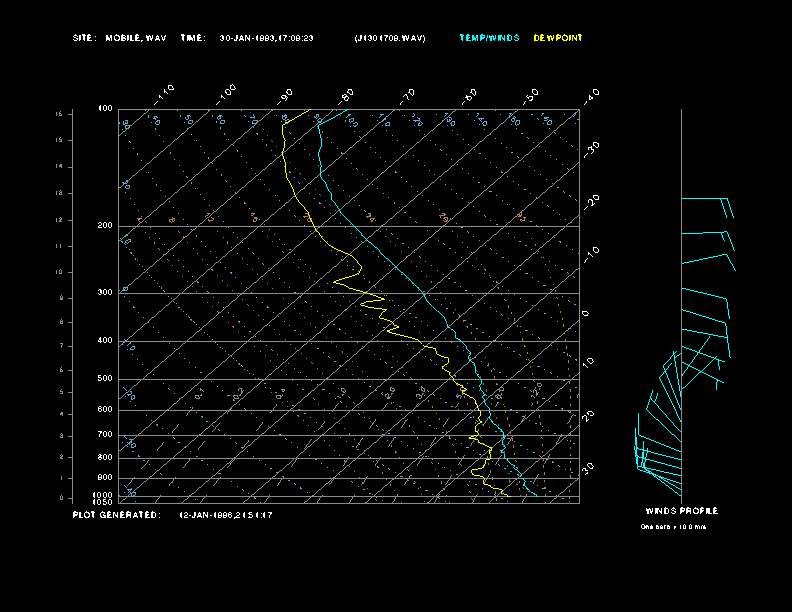Click the 300 pressure axis label
Image resolution: width=792 pixels, height=612 pixels.
(x=105, y=293)
